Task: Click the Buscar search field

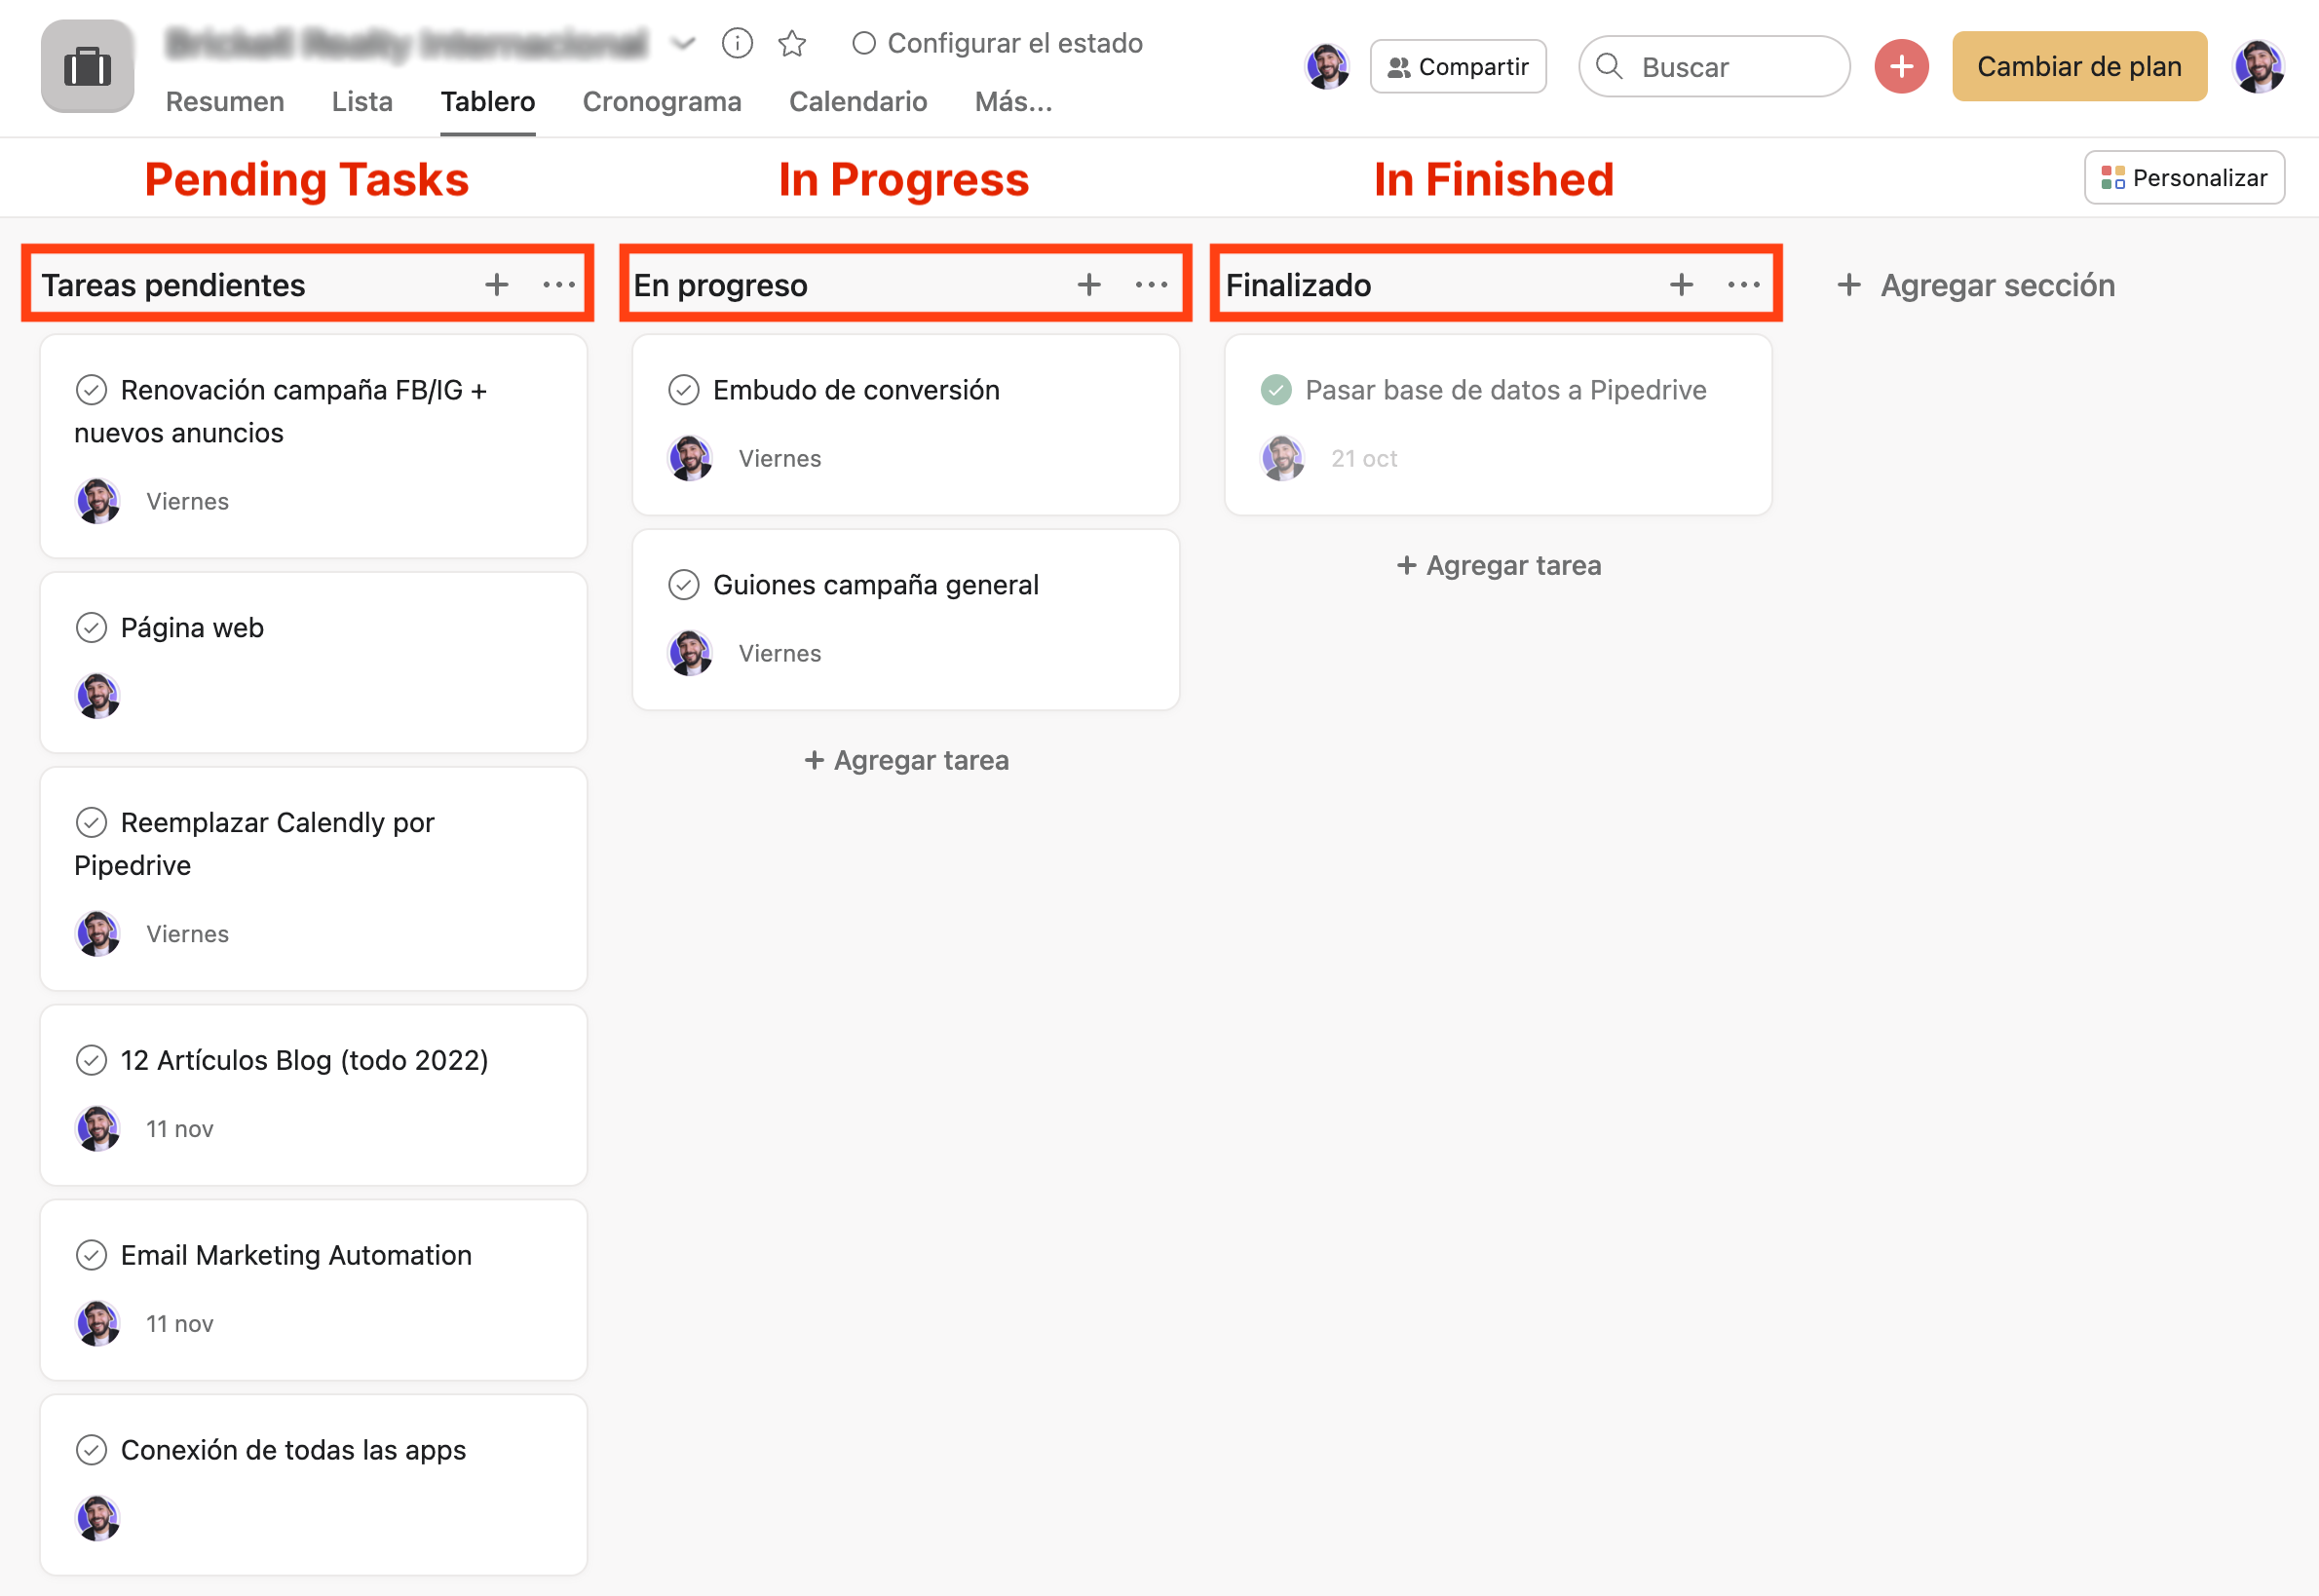Action: pos(1714,66)
